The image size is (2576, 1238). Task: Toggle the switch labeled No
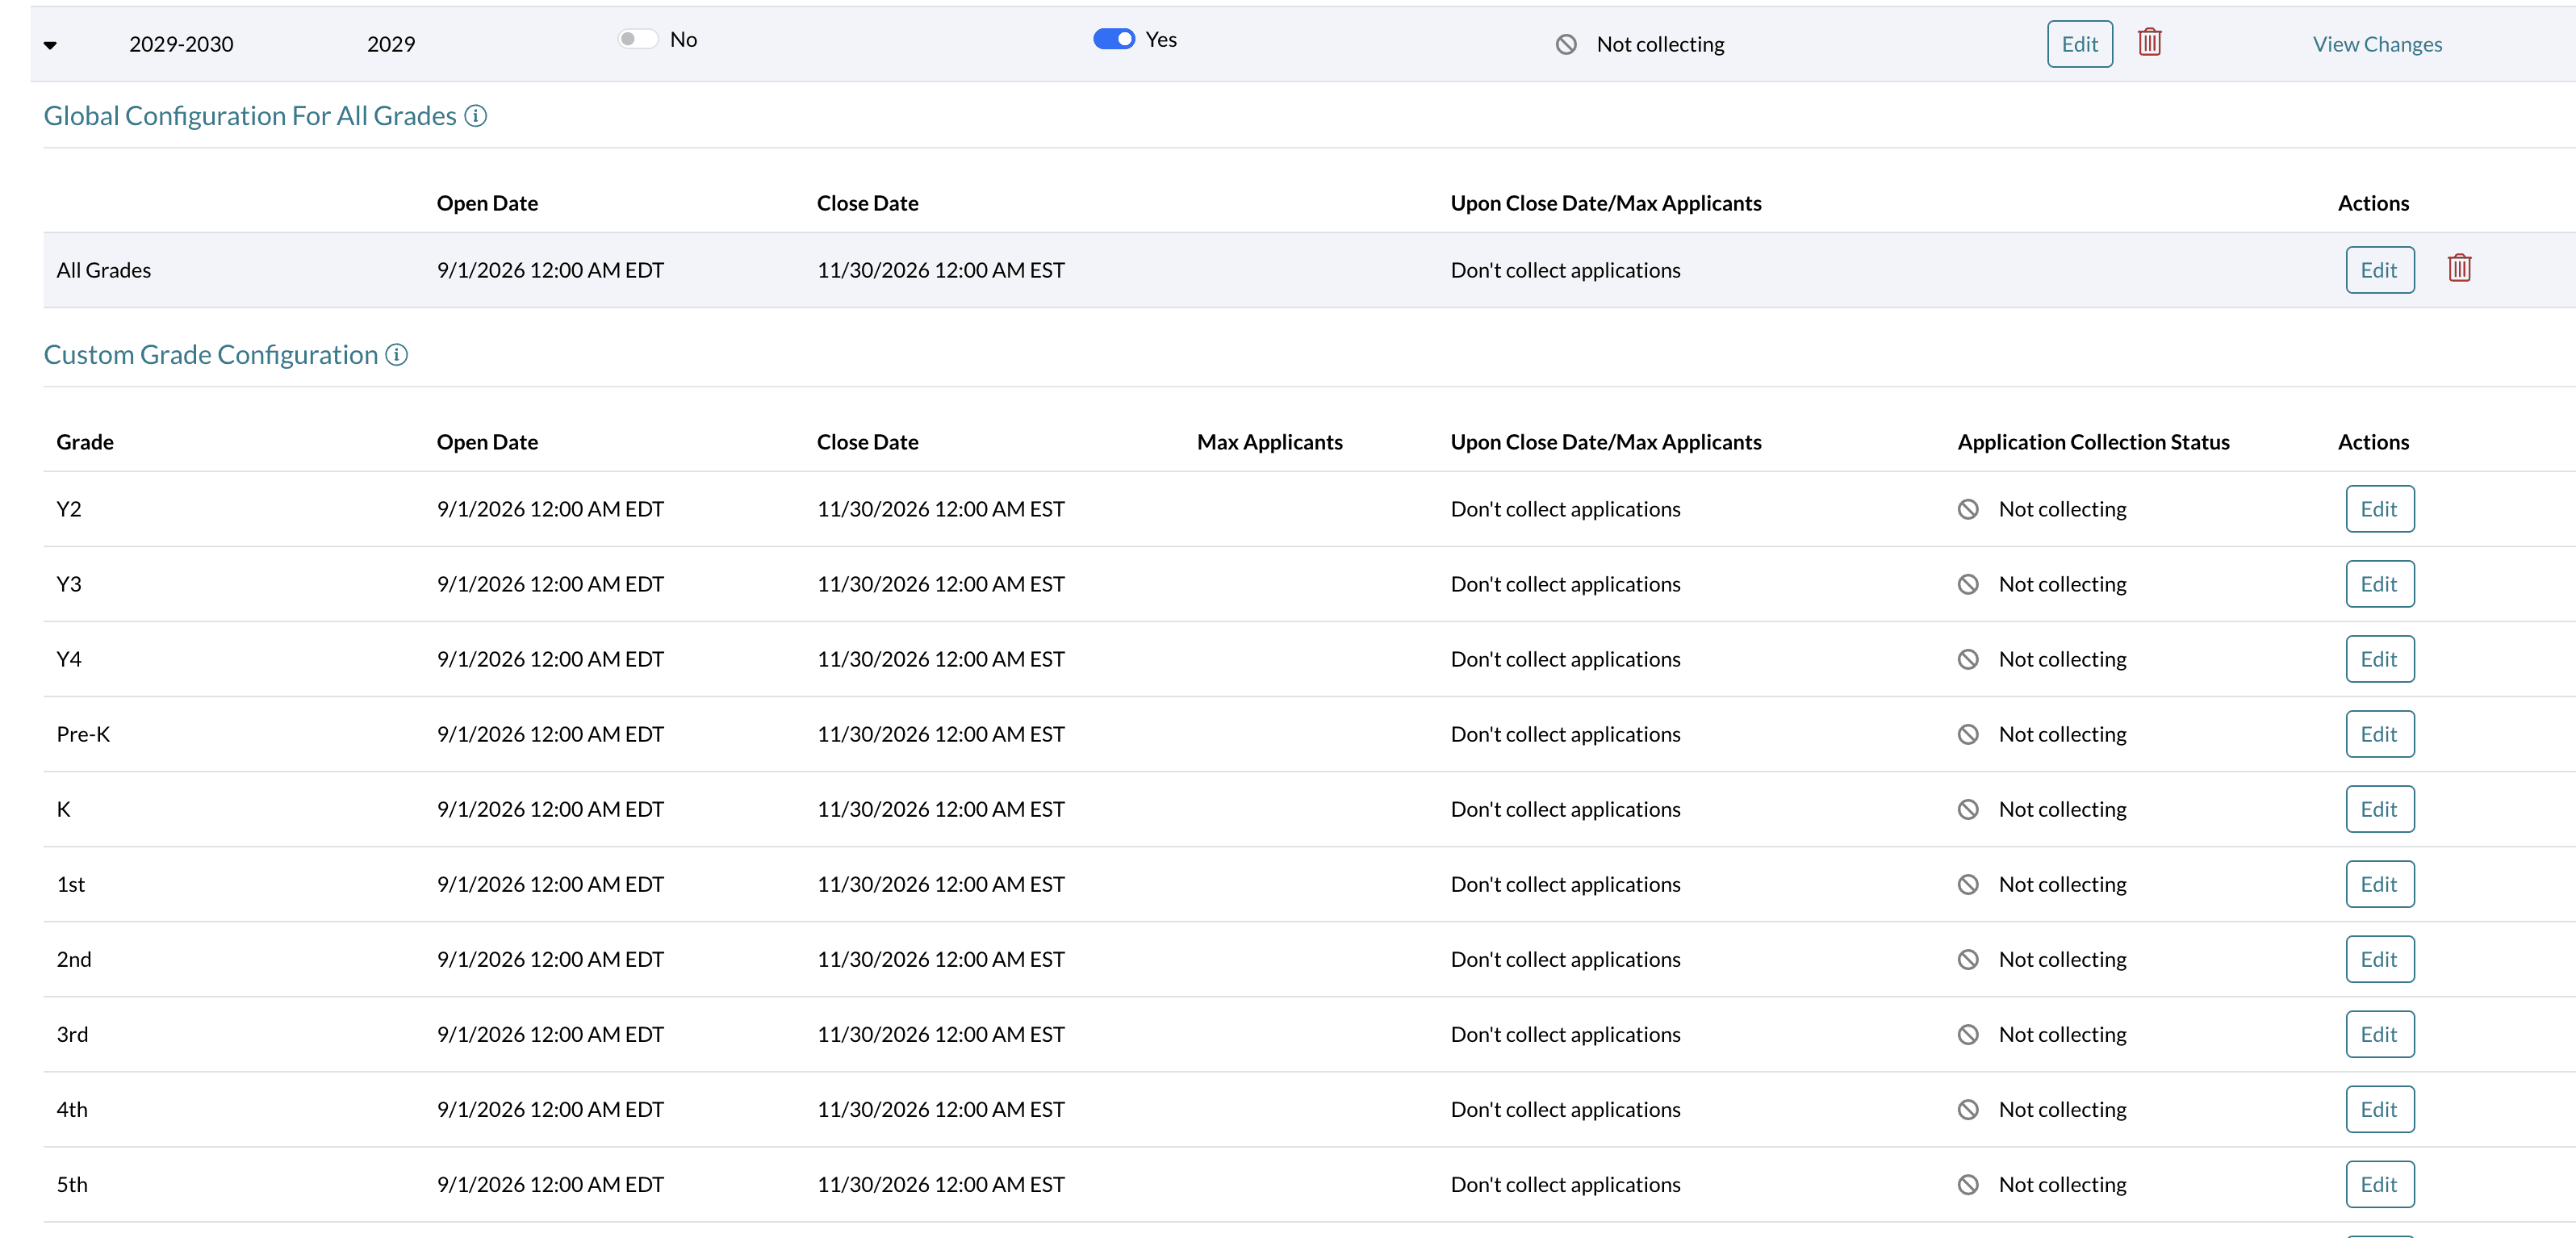click(x=638, y=39)
